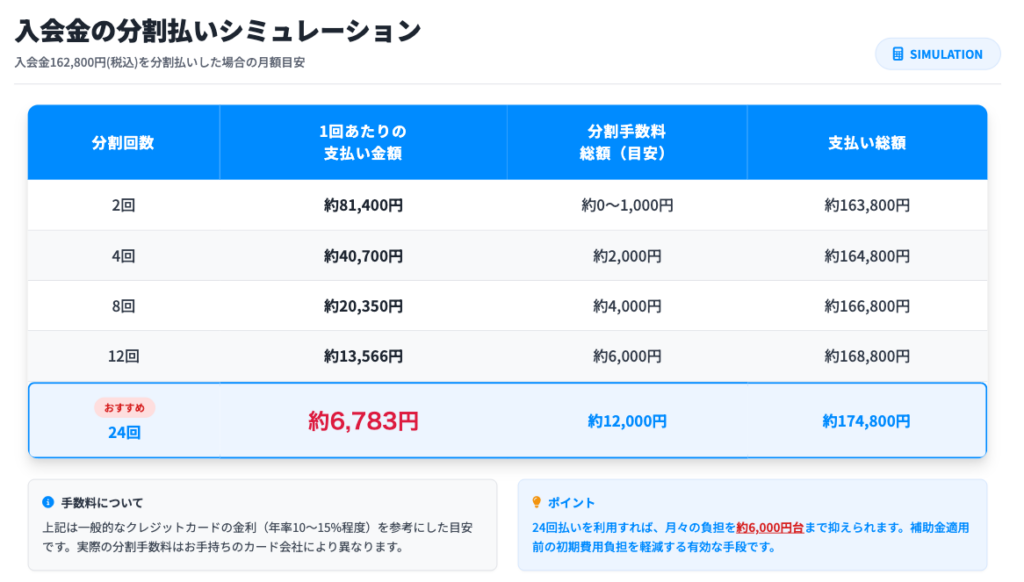This screenshot has width=1024, height=582.
Task: Click the underlined 約6,000円台 text
Action: tap(768, 527)
